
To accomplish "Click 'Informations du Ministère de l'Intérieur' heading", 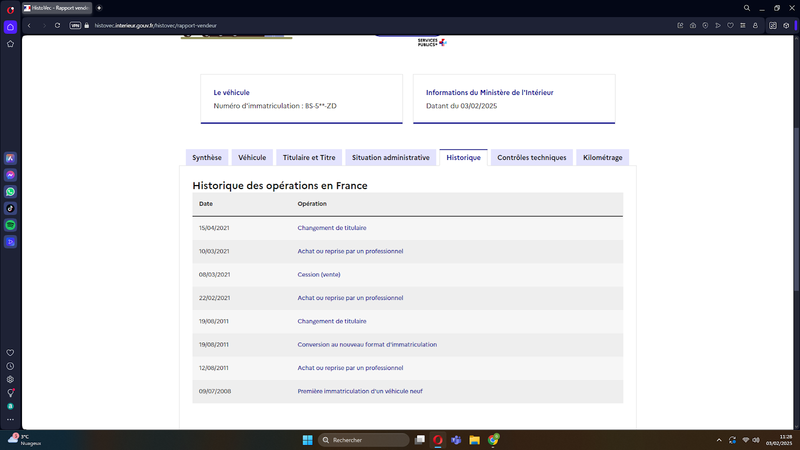I will pyautogui.click(x=489, y=92).
